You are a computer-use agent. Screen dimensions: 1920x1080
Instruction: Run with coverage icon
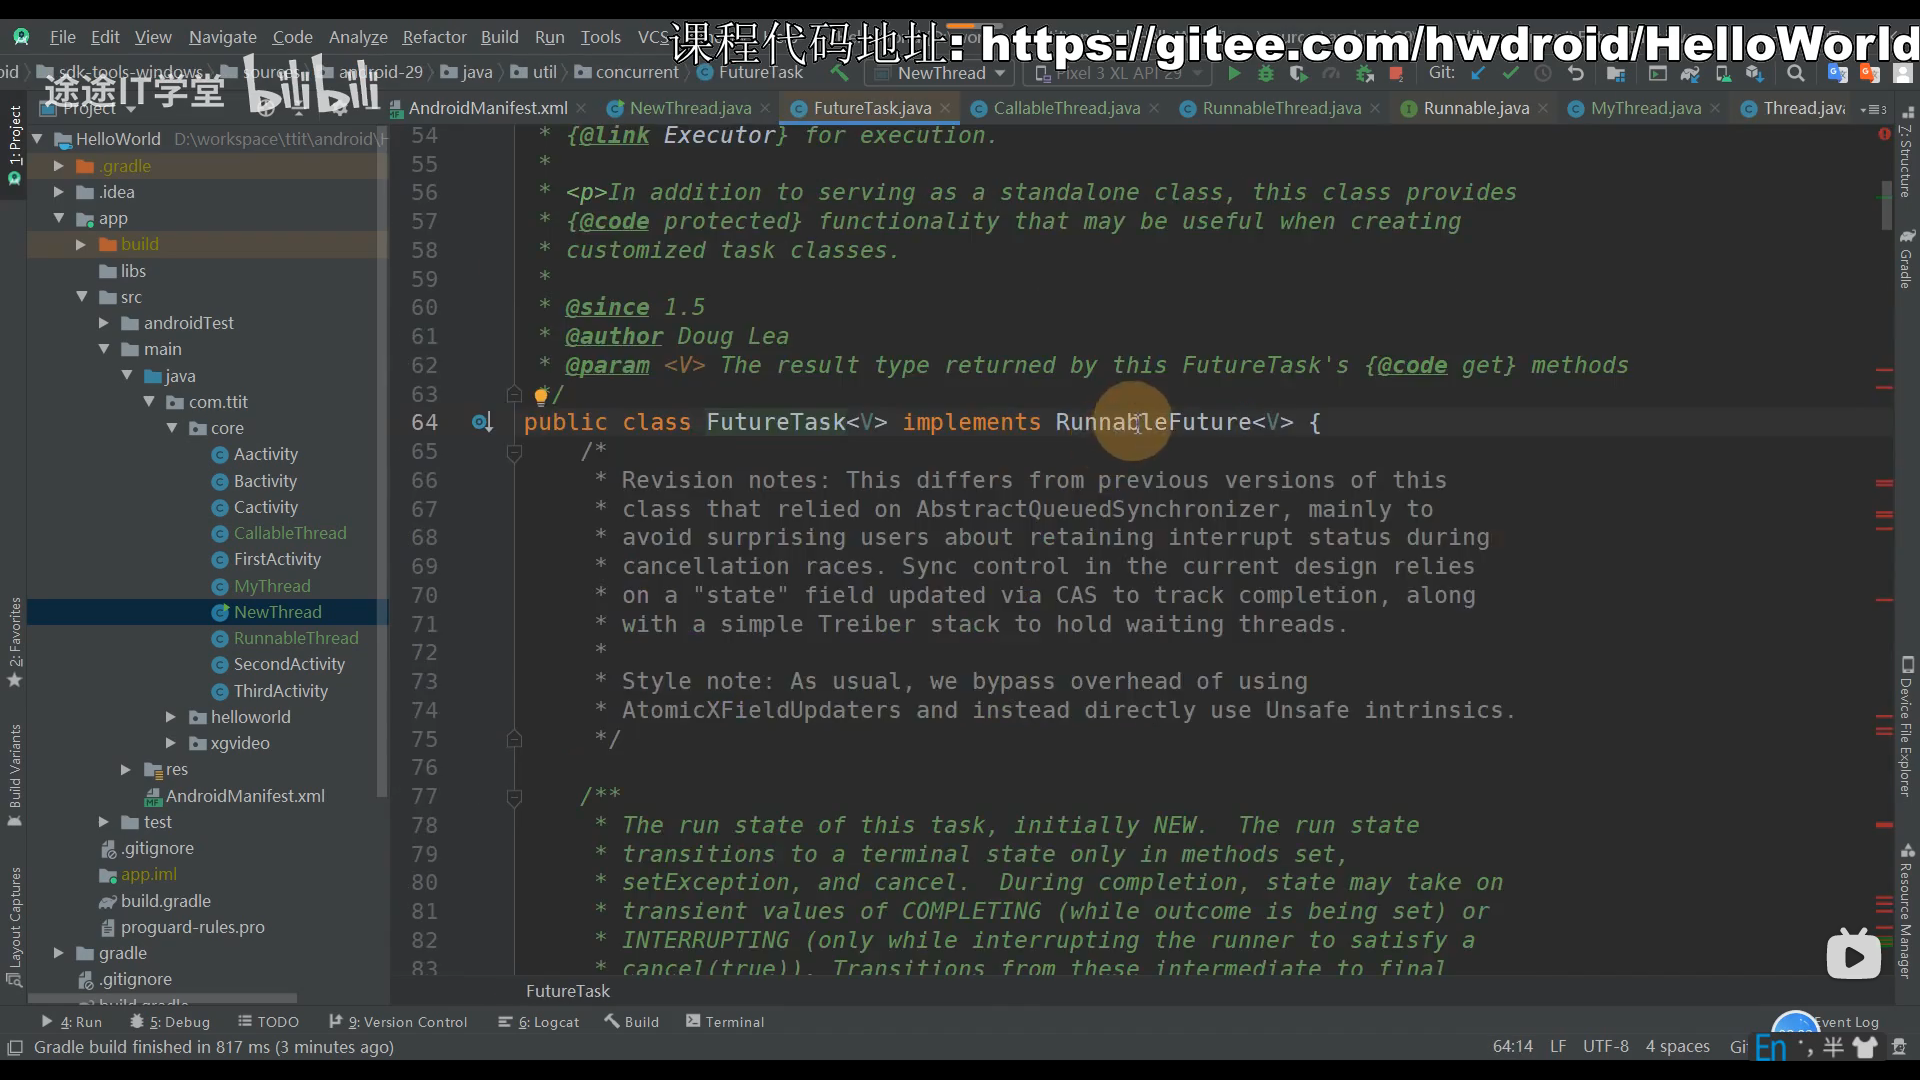tap(1298, 73)
